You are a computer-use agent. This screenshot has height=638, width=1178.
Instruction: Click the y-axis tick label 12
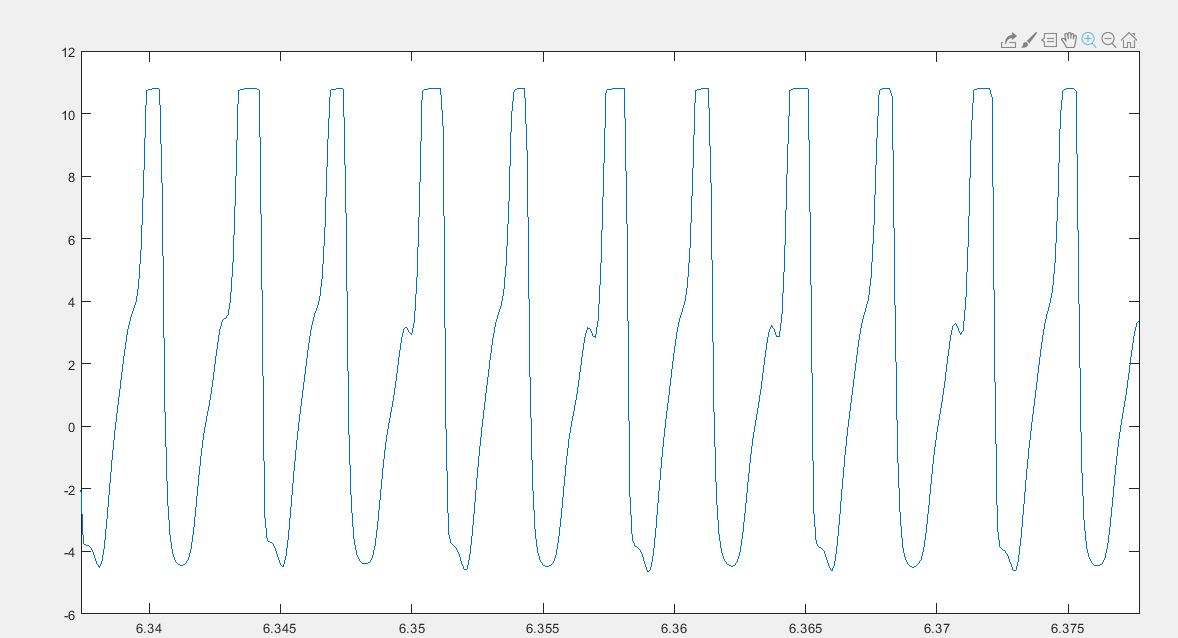[x=68, y=53]
